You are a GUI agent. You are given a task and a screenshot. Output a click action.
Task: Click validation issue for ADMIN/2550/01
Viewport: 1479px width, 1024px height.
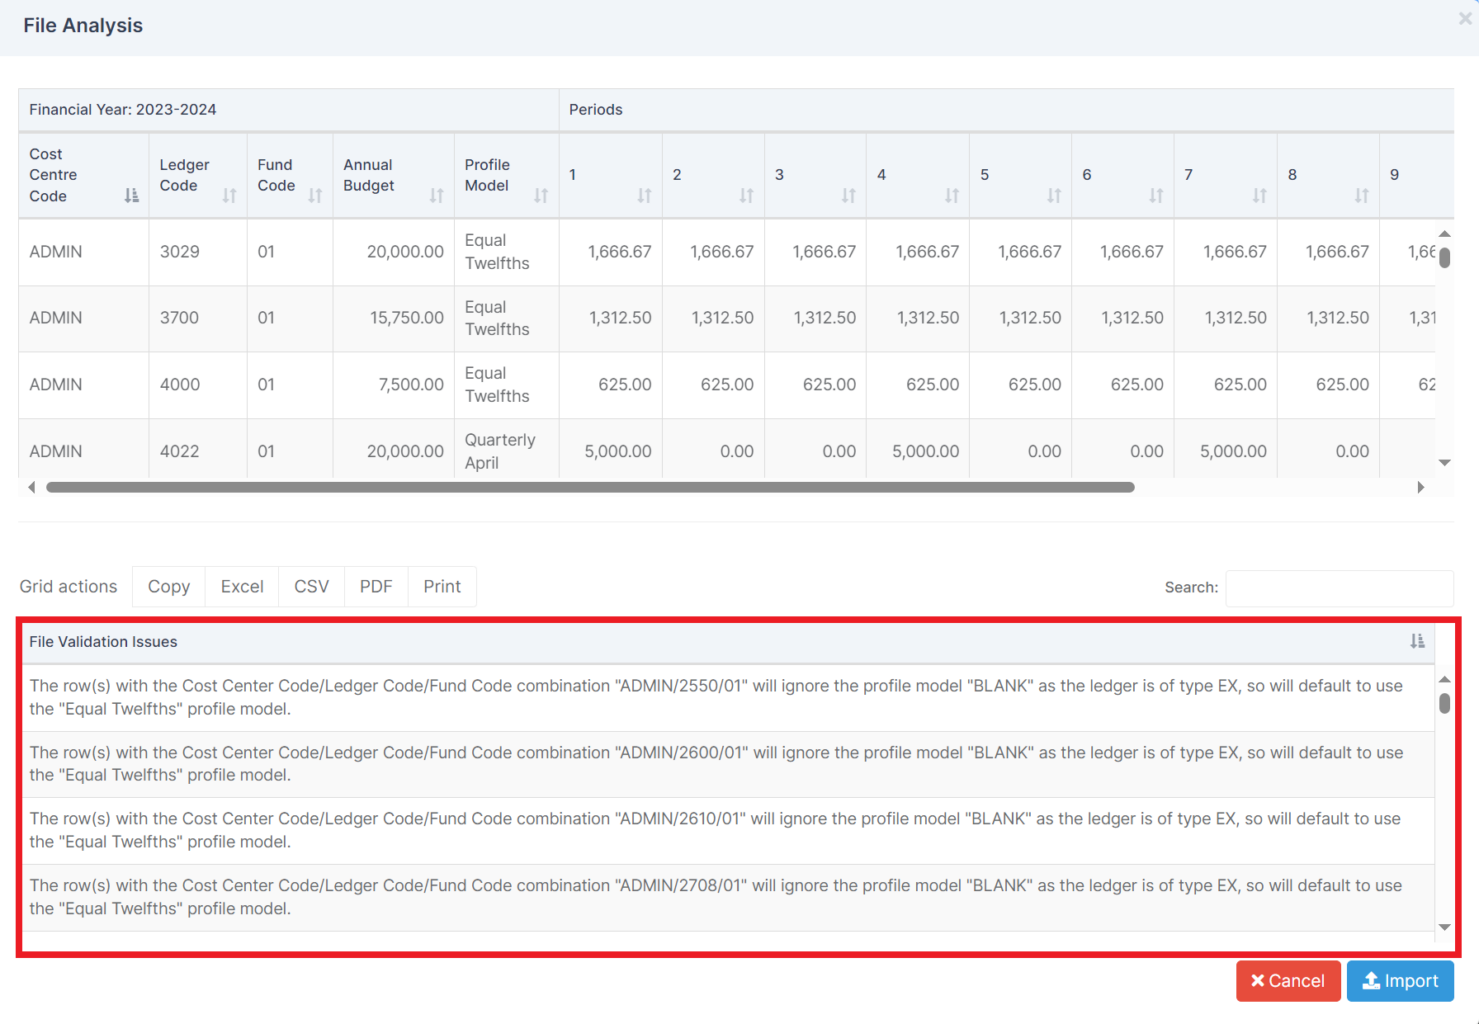(727, 698)
